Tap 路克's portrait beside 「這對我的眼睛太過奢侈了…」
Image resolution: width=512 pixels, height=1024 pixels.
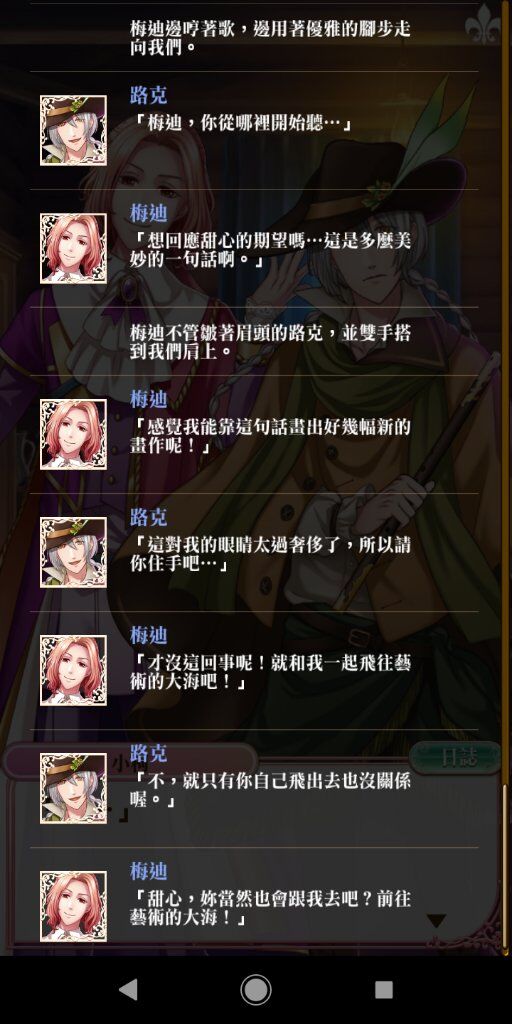coord(73,552)
